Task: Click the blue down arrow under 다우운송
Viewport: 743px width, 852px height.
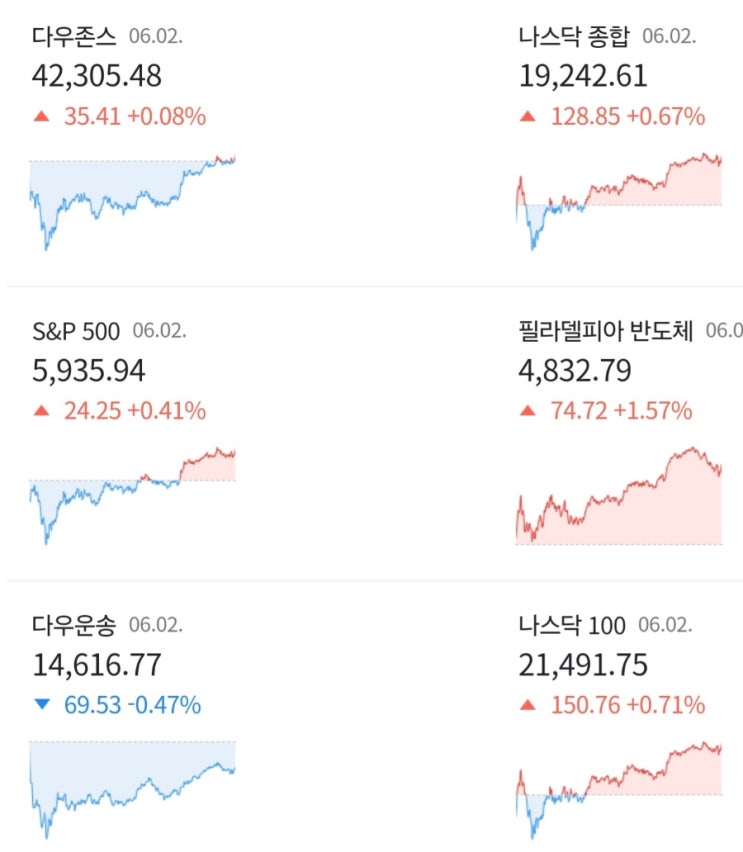Action: [41, 705]
